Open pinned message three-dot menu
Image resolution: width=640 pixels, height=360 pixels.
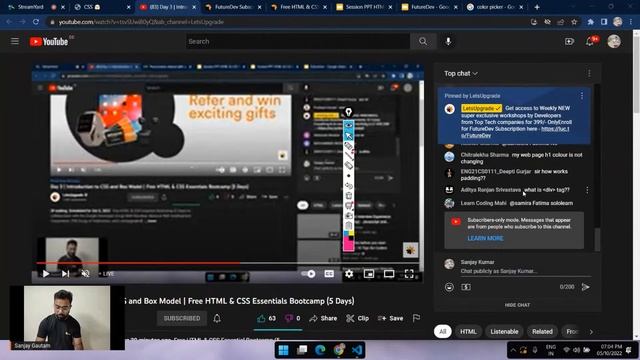point(582,96)
